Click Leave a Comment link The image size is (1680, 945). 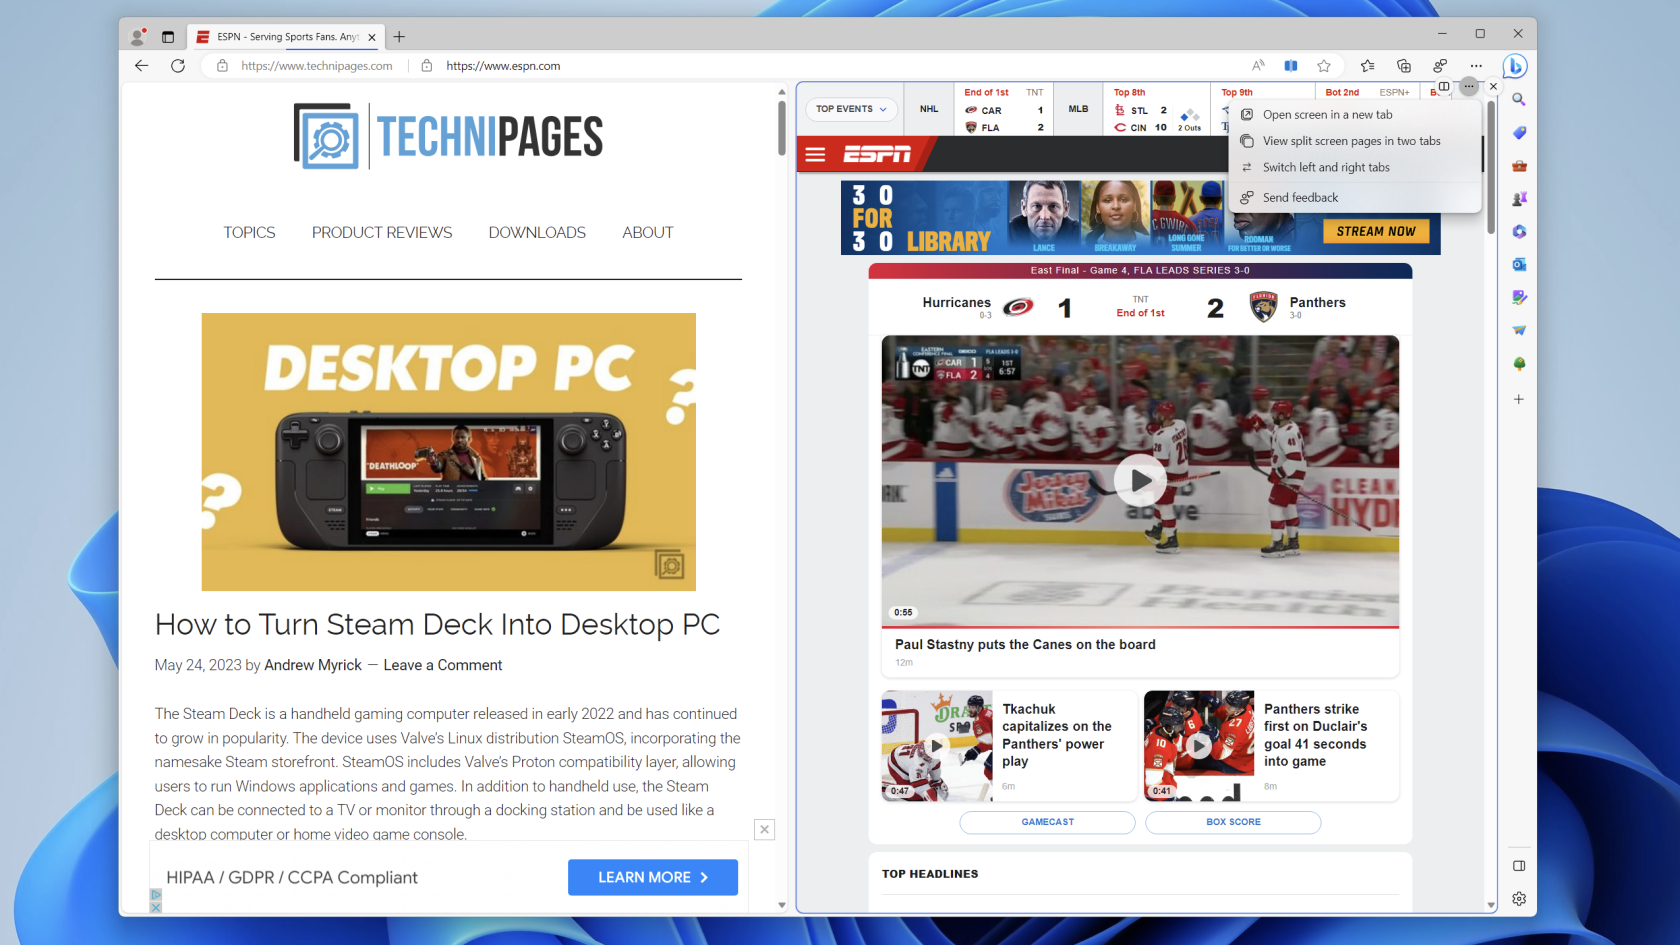pos(443,666)
